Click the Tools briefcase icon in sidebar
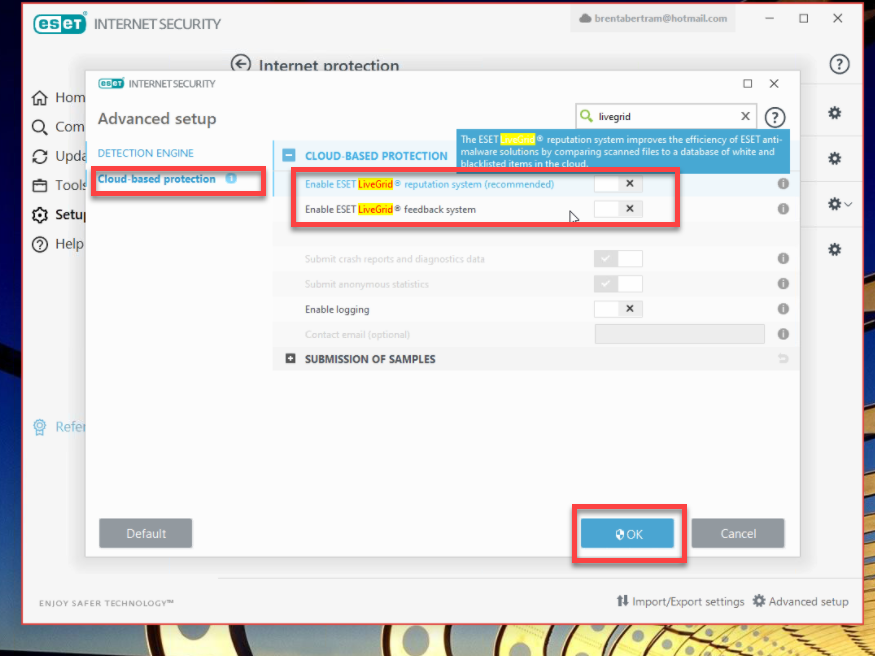Image resolution: width=875 pixels, height=656 pixels. click(x=40, y=185)
